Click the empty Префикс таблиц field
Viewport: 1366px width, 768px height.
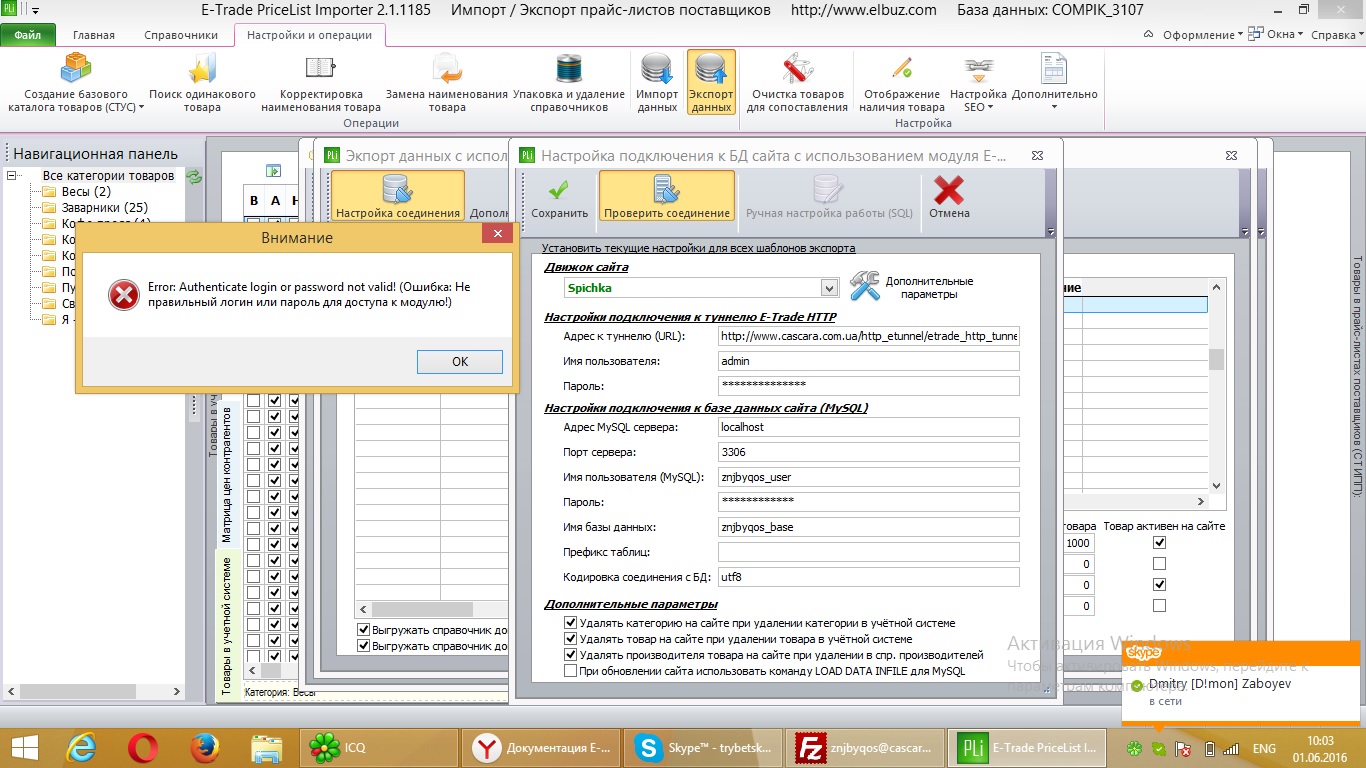click(x=869, y=552)
